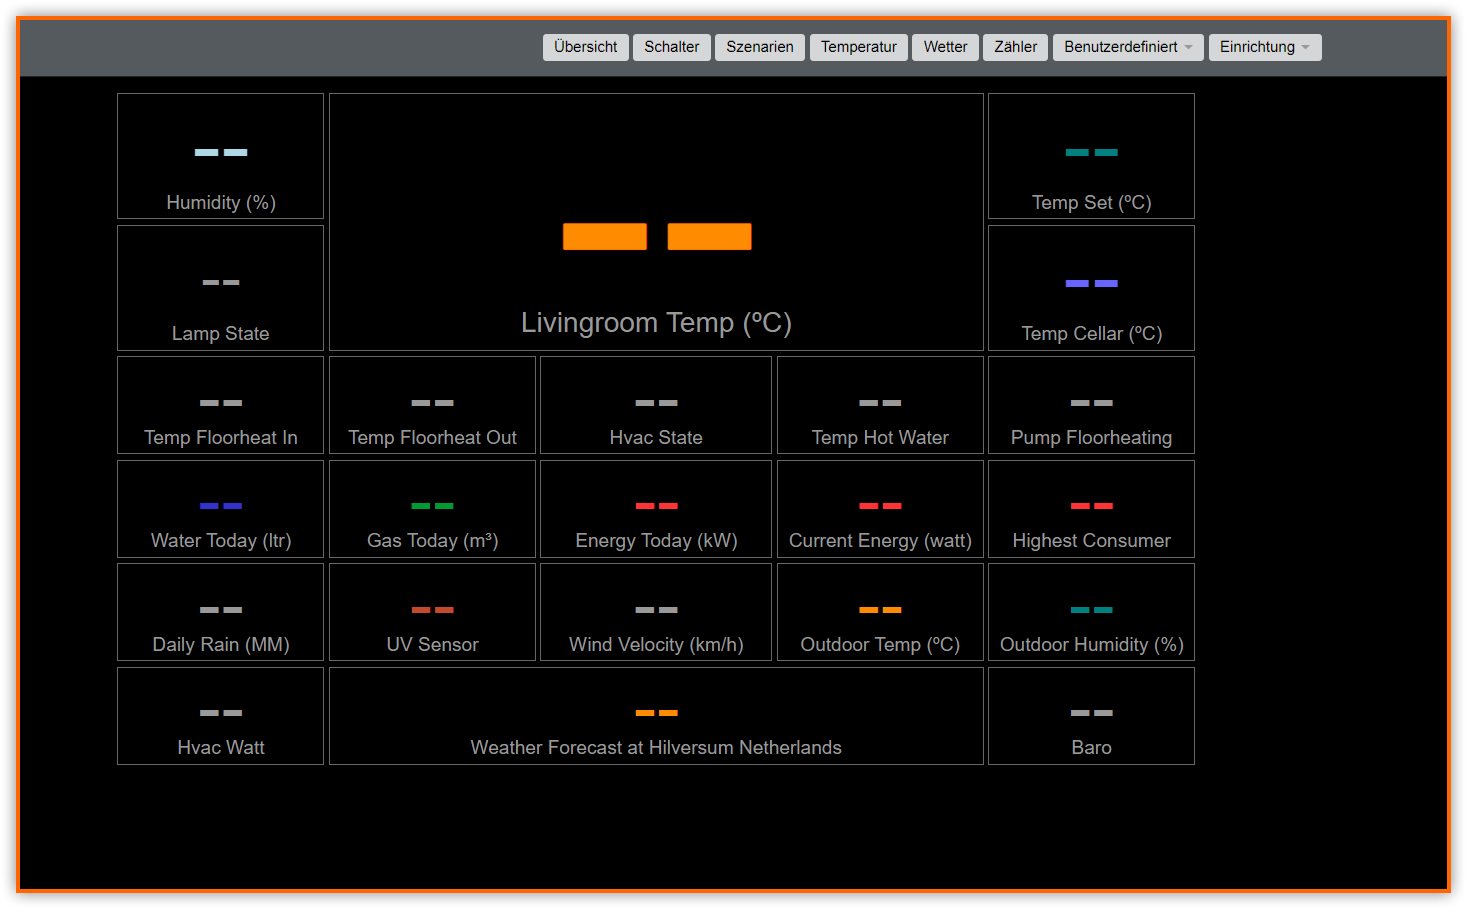Screen dimensions: 1467x909
Task: Toggle the Pump Floorheating state
Action: coord(1090,404)
